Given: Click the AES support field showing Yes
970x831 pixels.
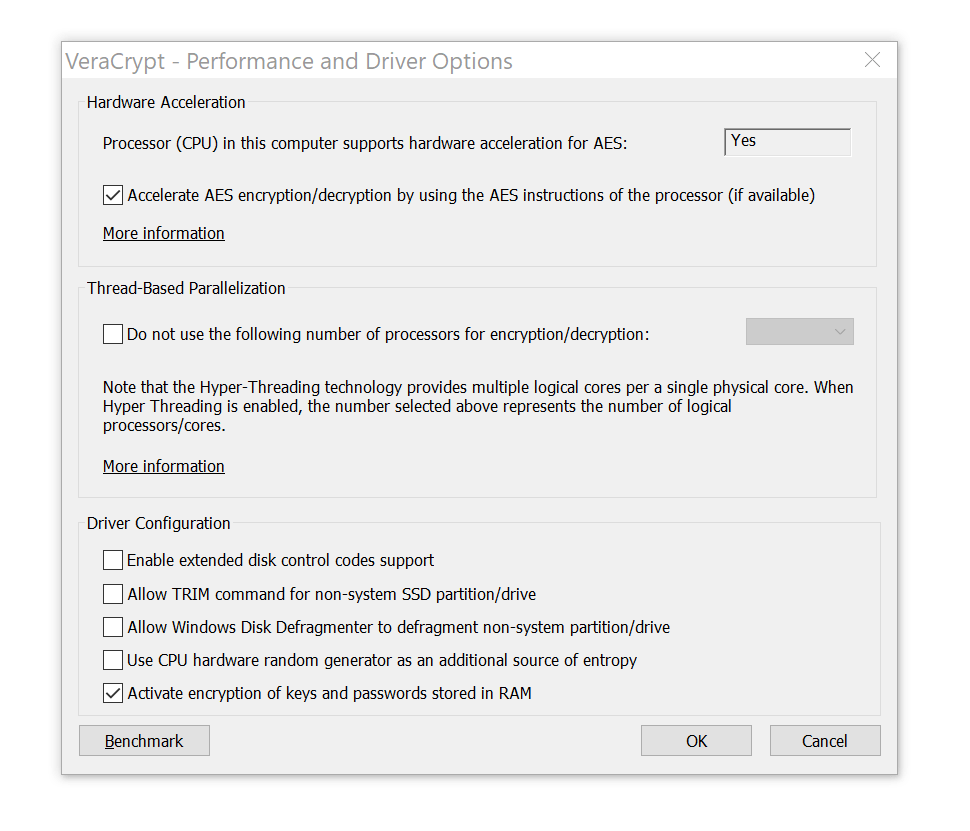Looking at the screenshot, I should tap(786, 142).
